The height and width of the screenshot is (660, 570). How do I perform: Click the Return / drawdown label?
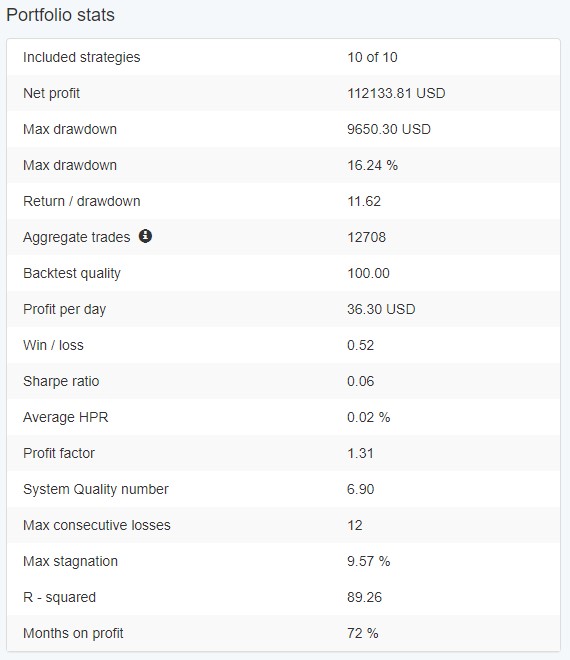tap(82, 201)
